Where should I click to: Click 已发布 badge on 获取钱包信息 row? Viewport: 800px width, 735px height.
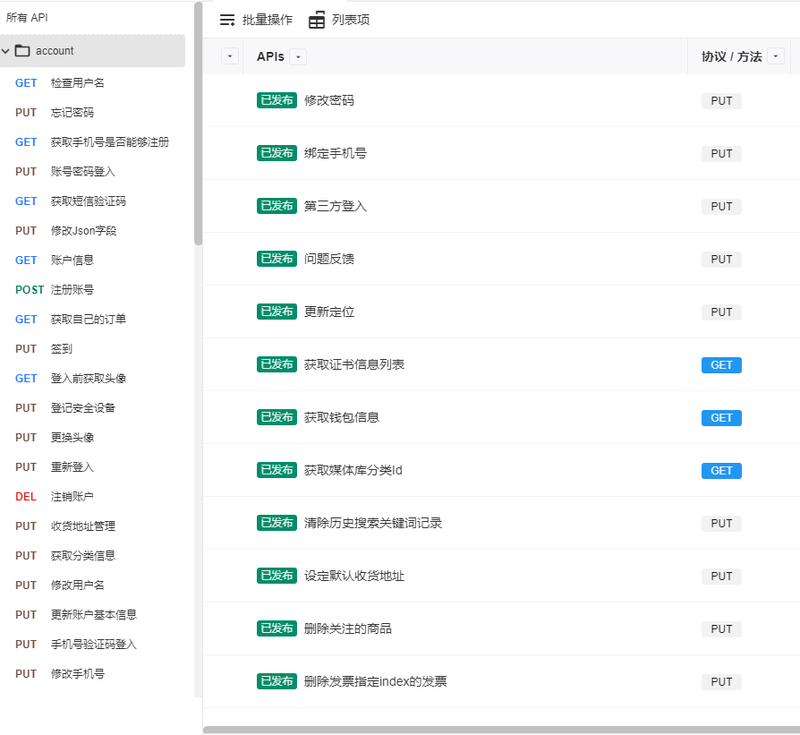277,417
